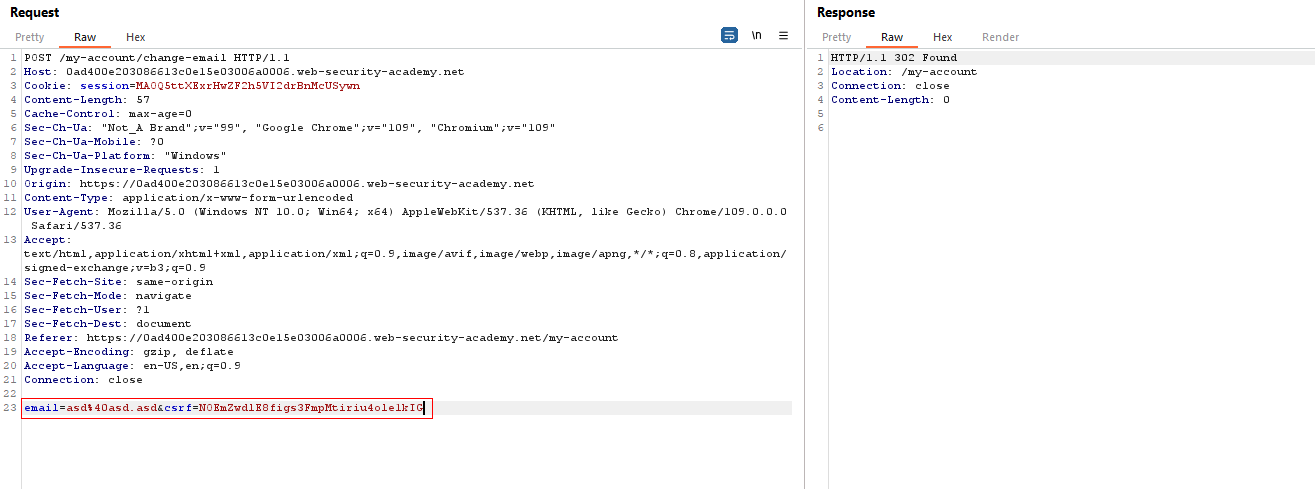Click the Origin header line

[279, 184]
